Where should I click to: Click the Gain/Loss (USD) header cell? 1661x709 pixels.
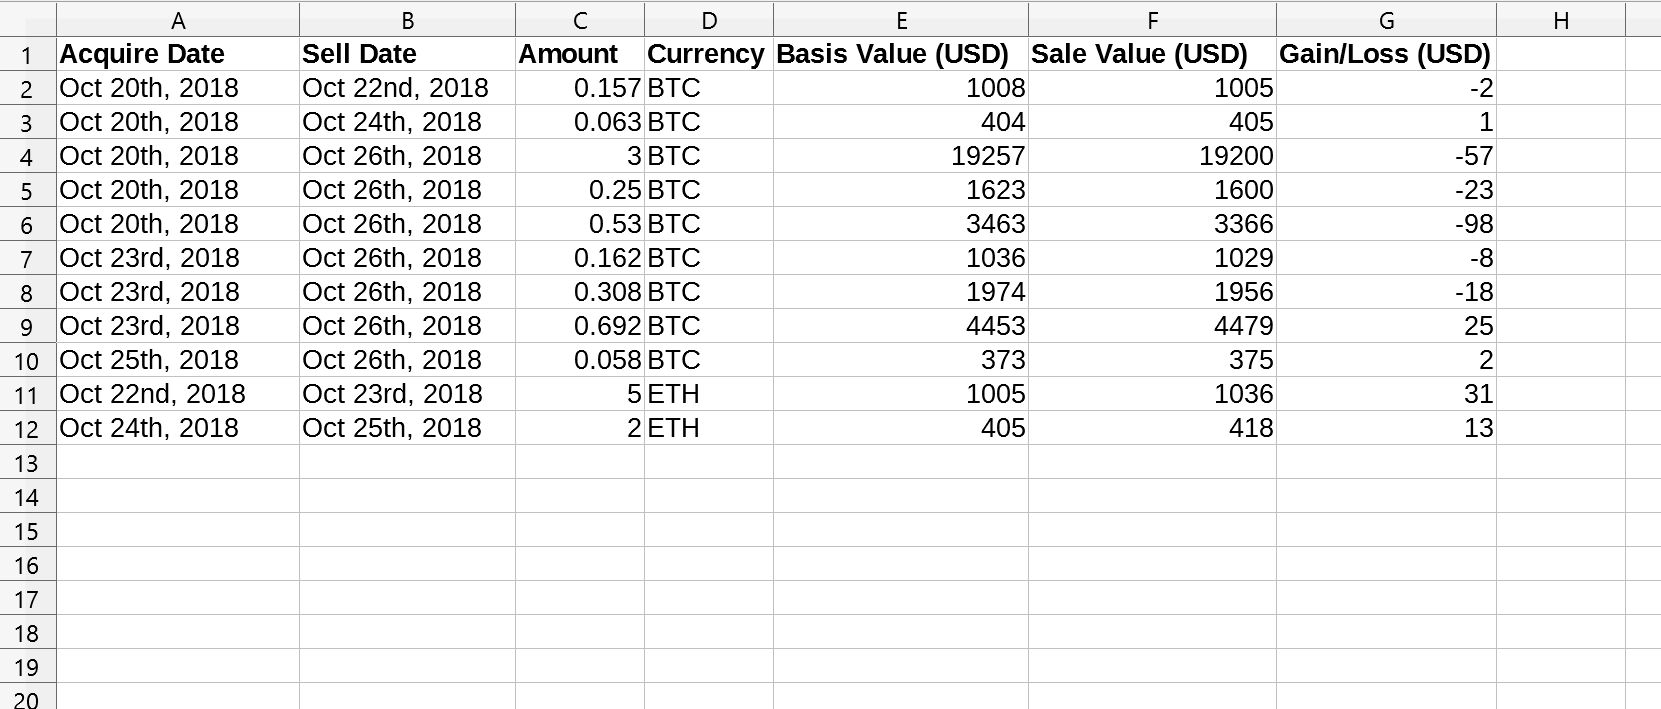click(1386, 54)
